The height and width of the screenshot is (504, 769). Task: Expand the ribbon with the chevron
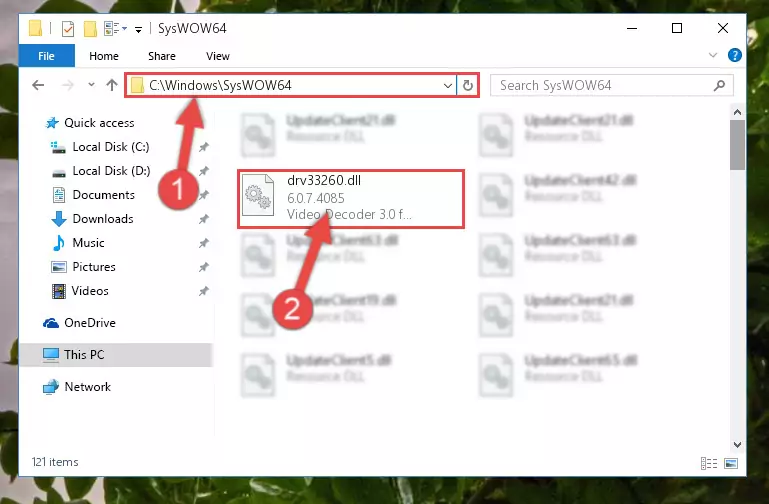click(713, 55)
